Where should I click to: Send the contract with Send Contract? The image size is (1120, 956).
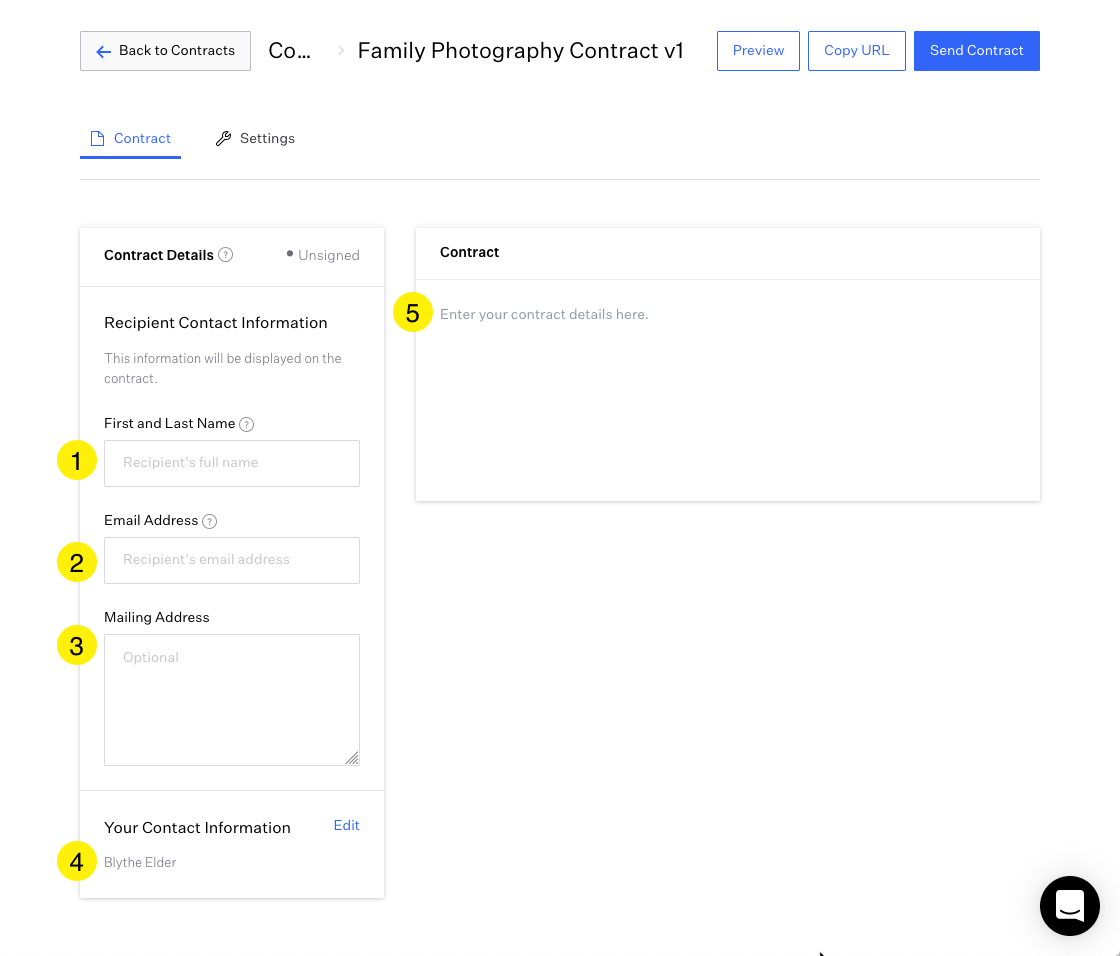click(976, 51)
